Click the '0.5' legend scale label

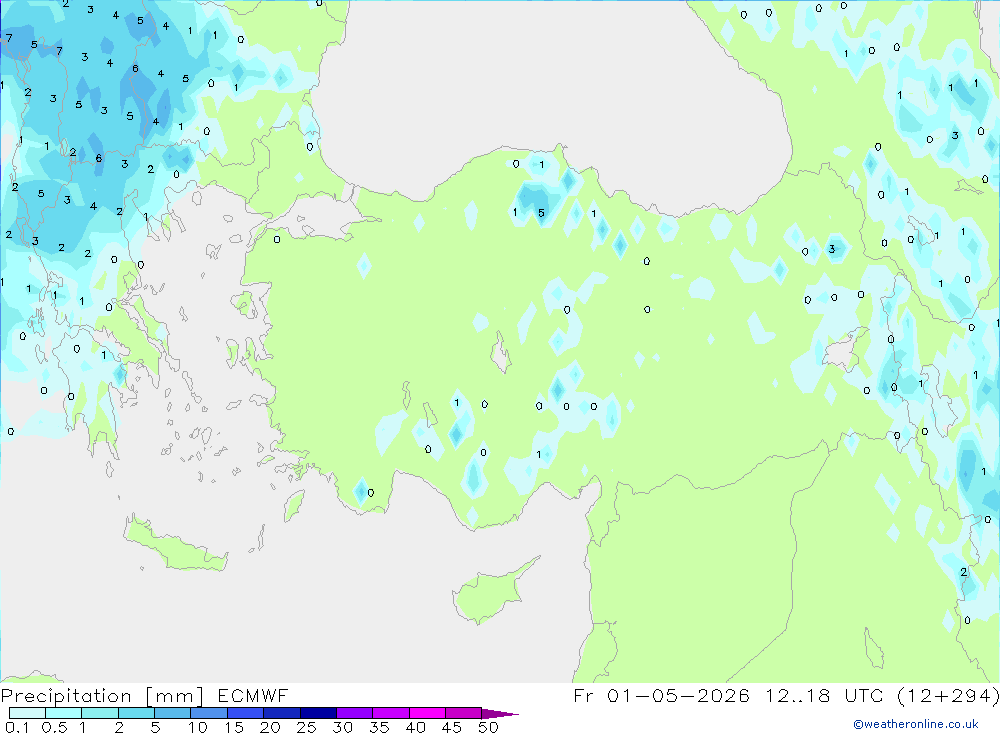(x=54, y=727)
